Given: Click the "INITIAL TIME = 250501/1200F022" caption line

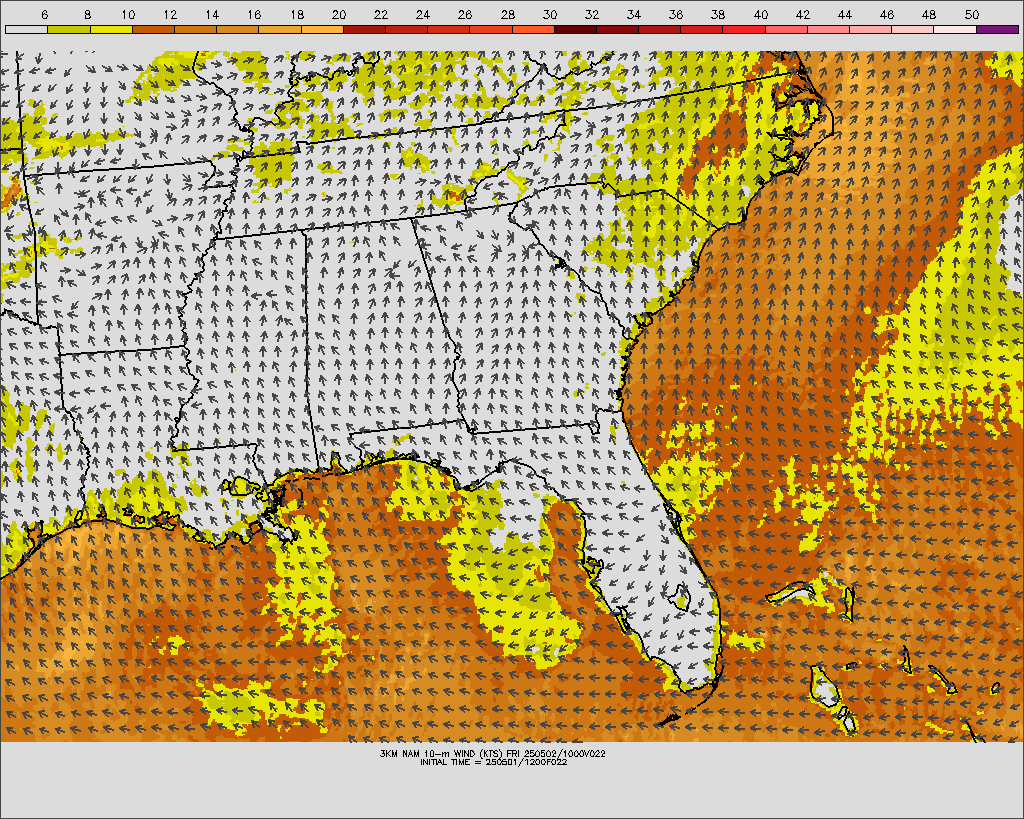Looking at the screenshot, I should 493,762.
